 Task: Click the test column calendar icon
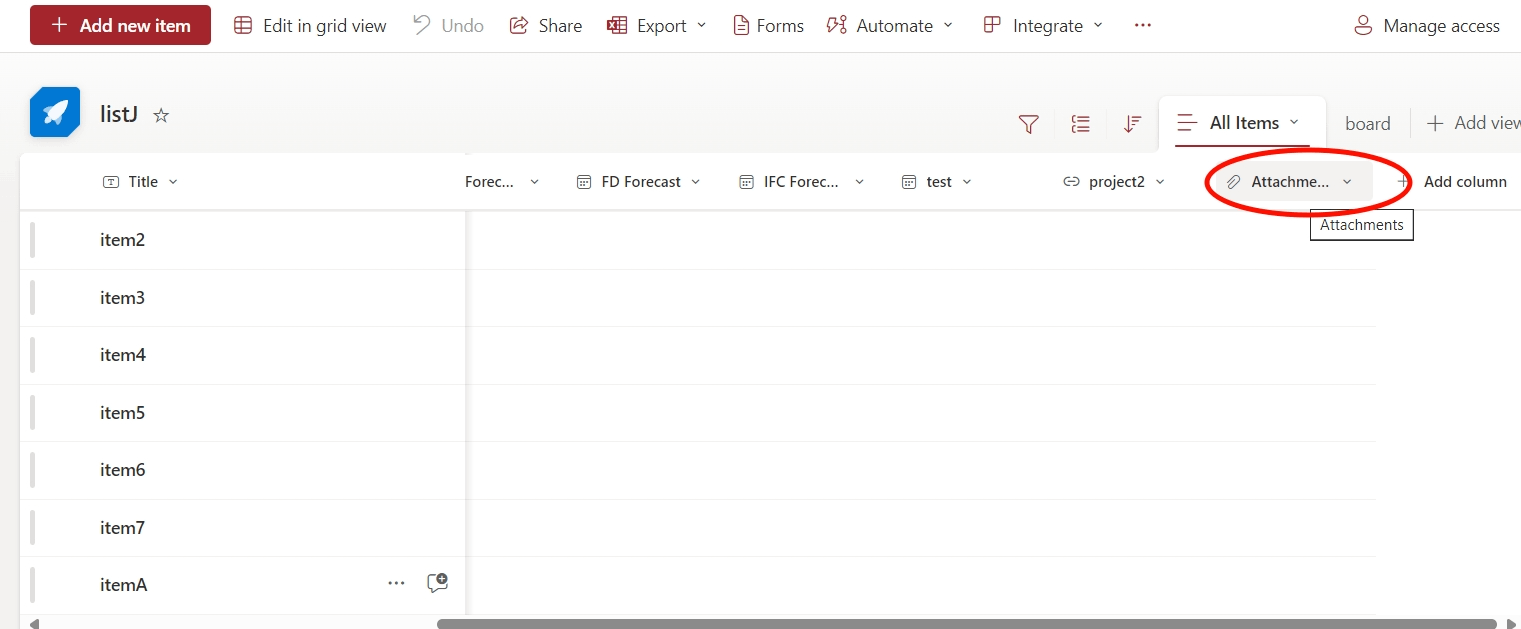pos(909,182)
